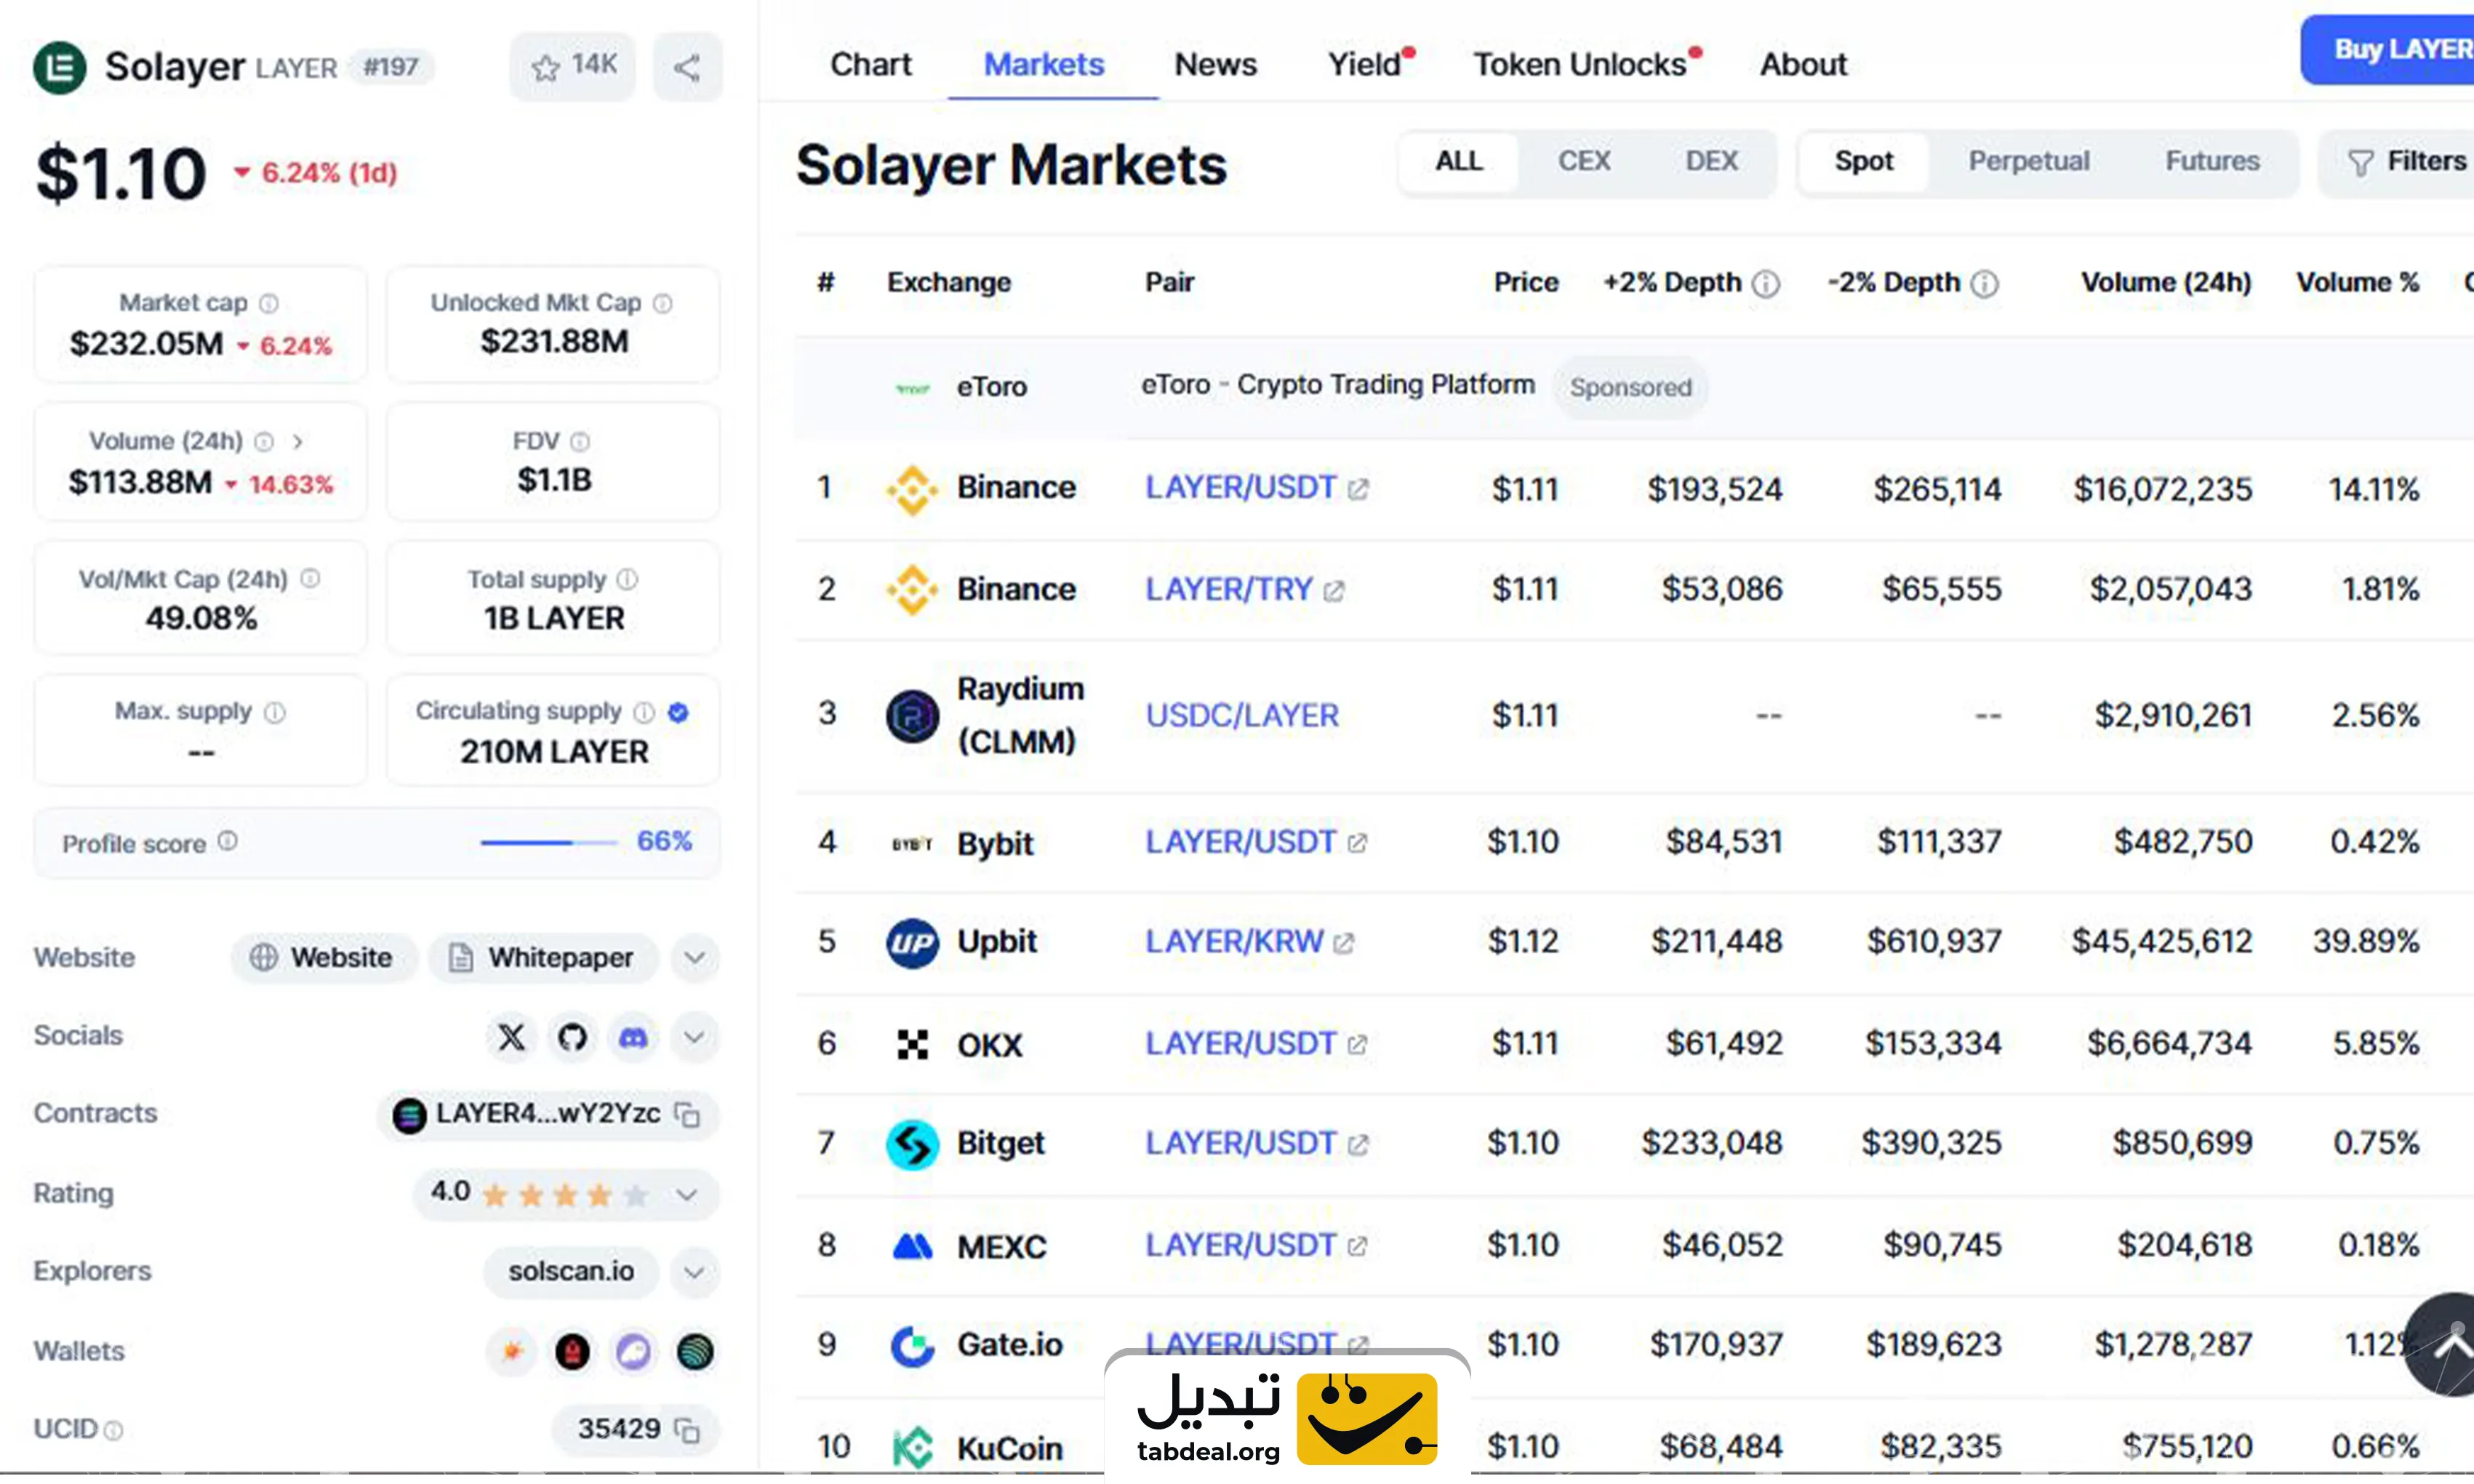Open Upbit LAYER/KRW pair link
2474x1484 pixels.
1234,942
